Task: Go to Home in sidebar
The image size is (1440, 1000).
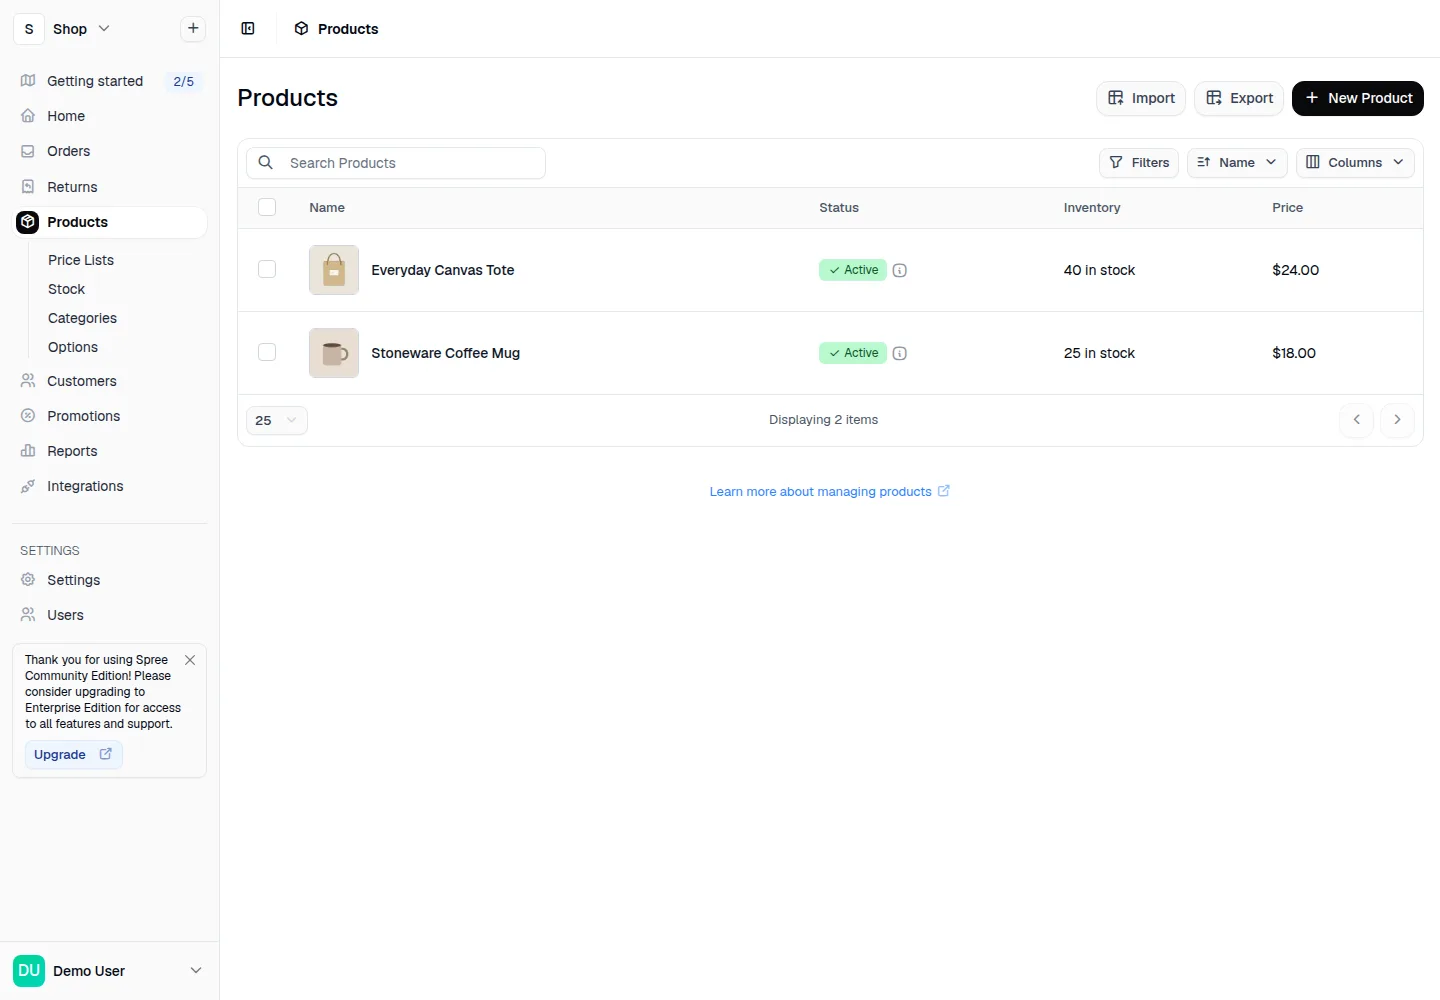Action: pyautogui.click(x=110, y=116)
